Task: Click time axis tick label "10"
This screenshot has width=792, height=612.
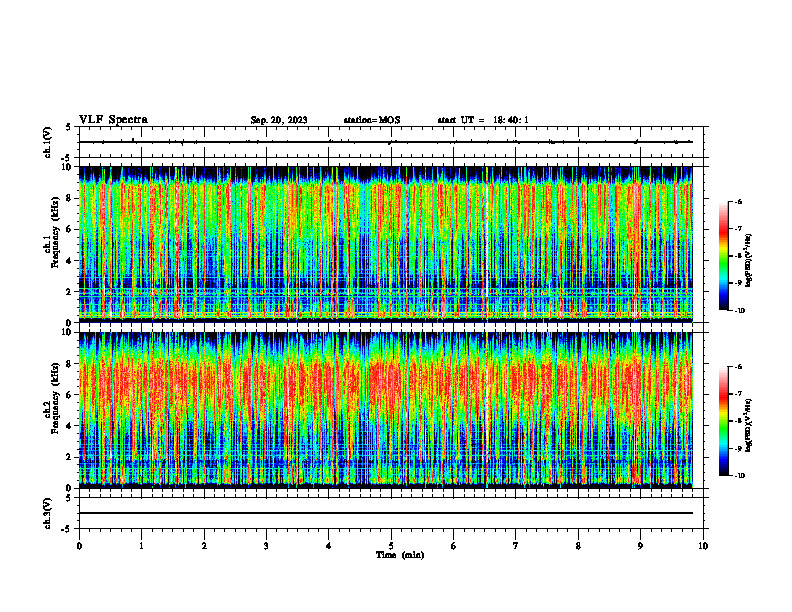Action: [x=703, y=546]
